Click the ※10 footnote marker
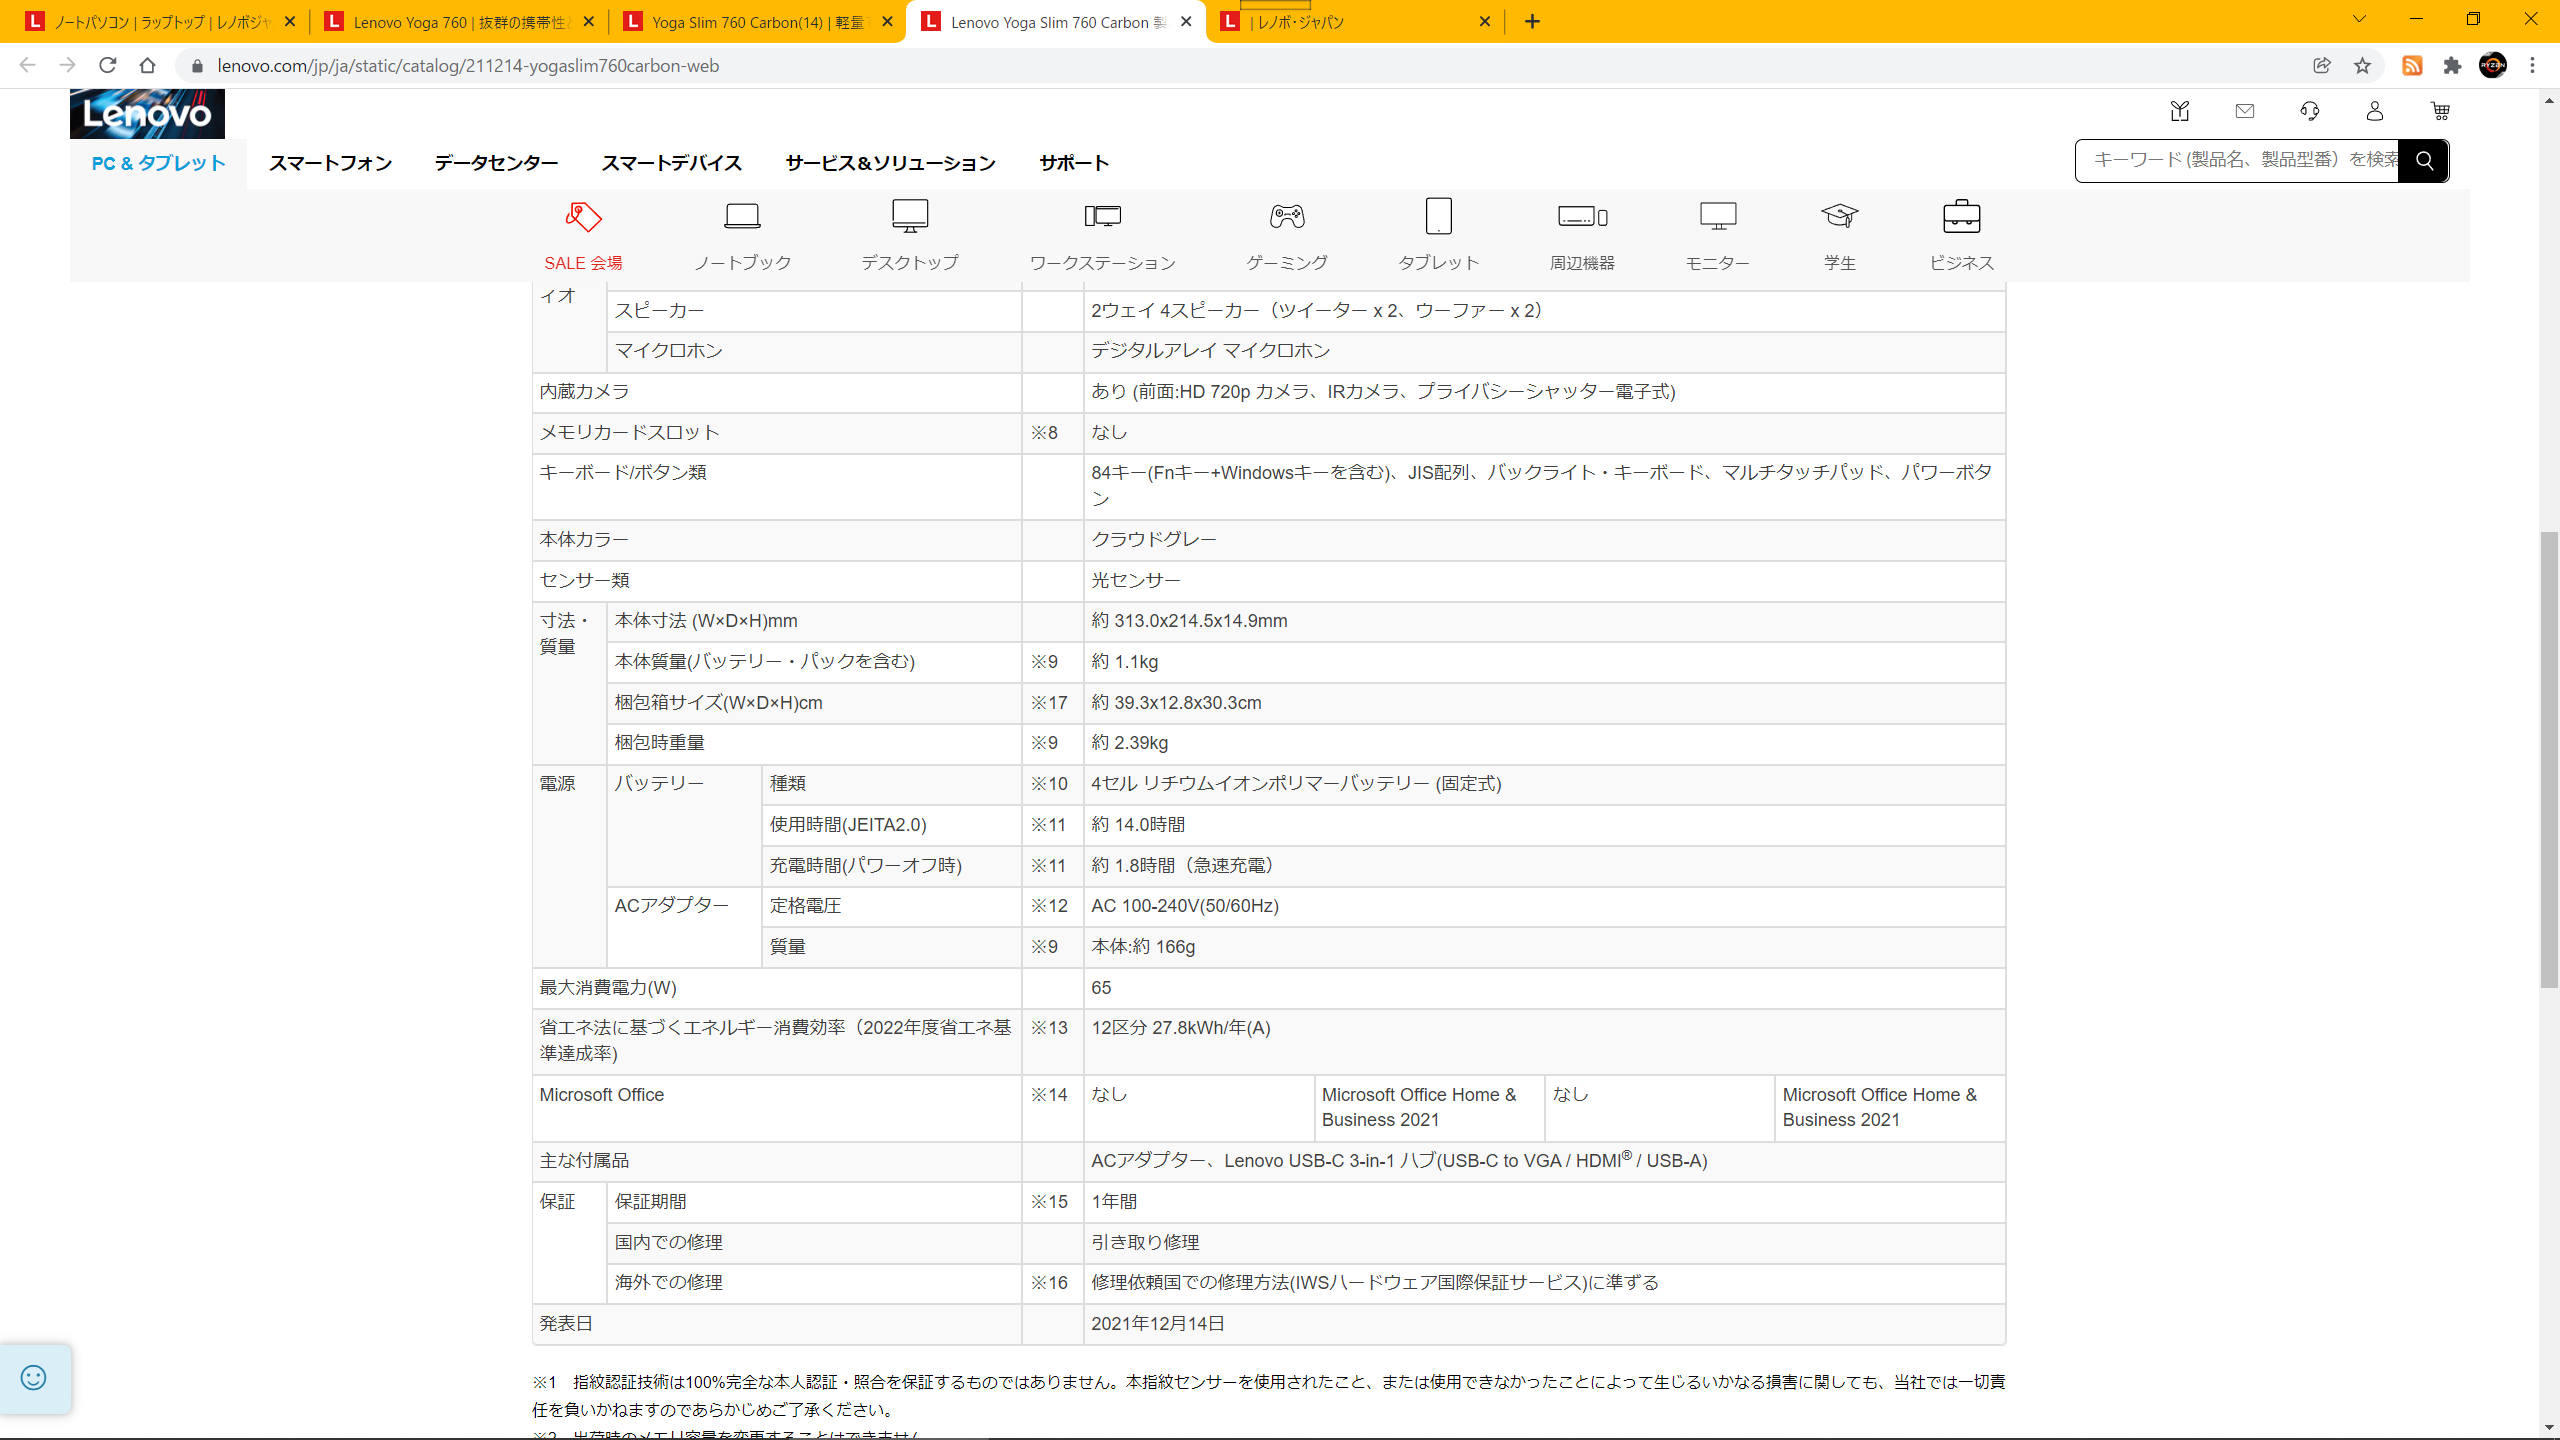 point(1049,784)
